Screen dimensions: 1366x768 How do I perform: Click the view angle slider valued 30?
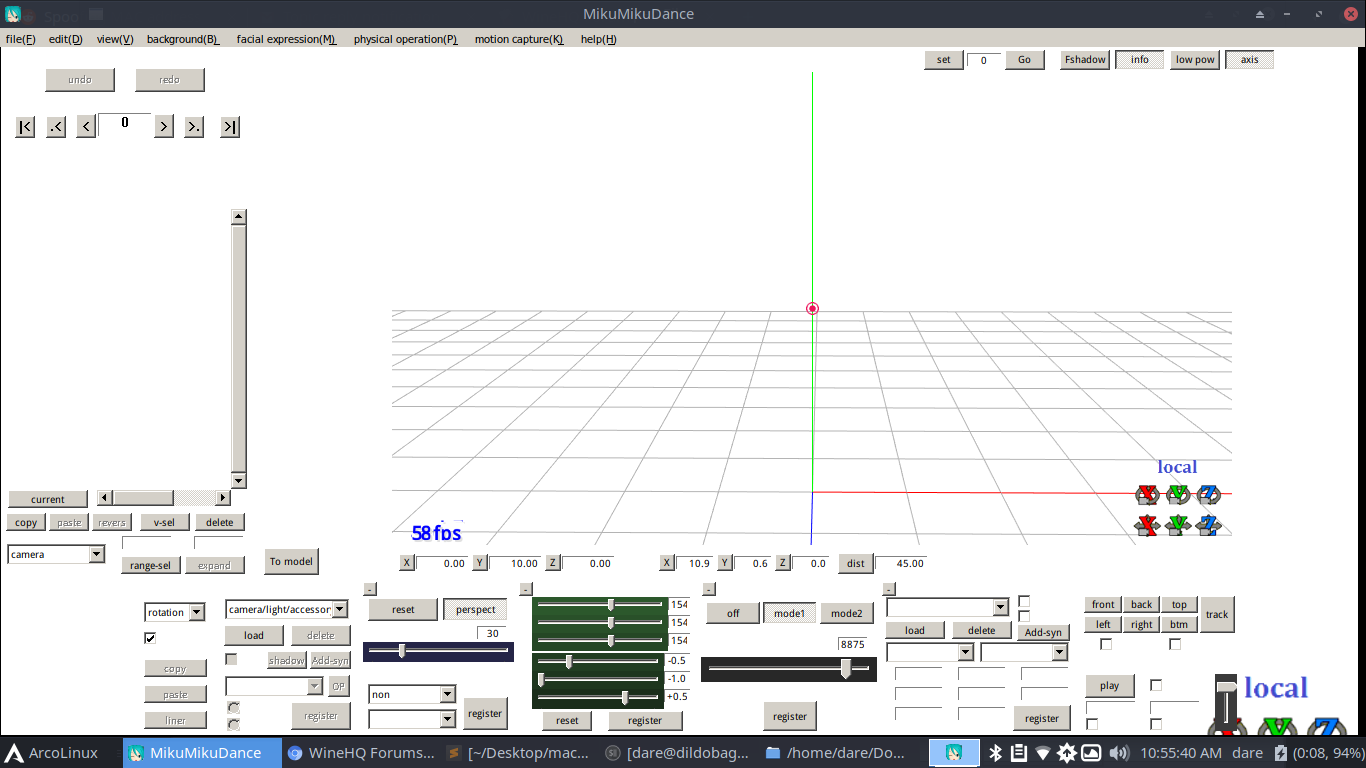tap(438, 651)
